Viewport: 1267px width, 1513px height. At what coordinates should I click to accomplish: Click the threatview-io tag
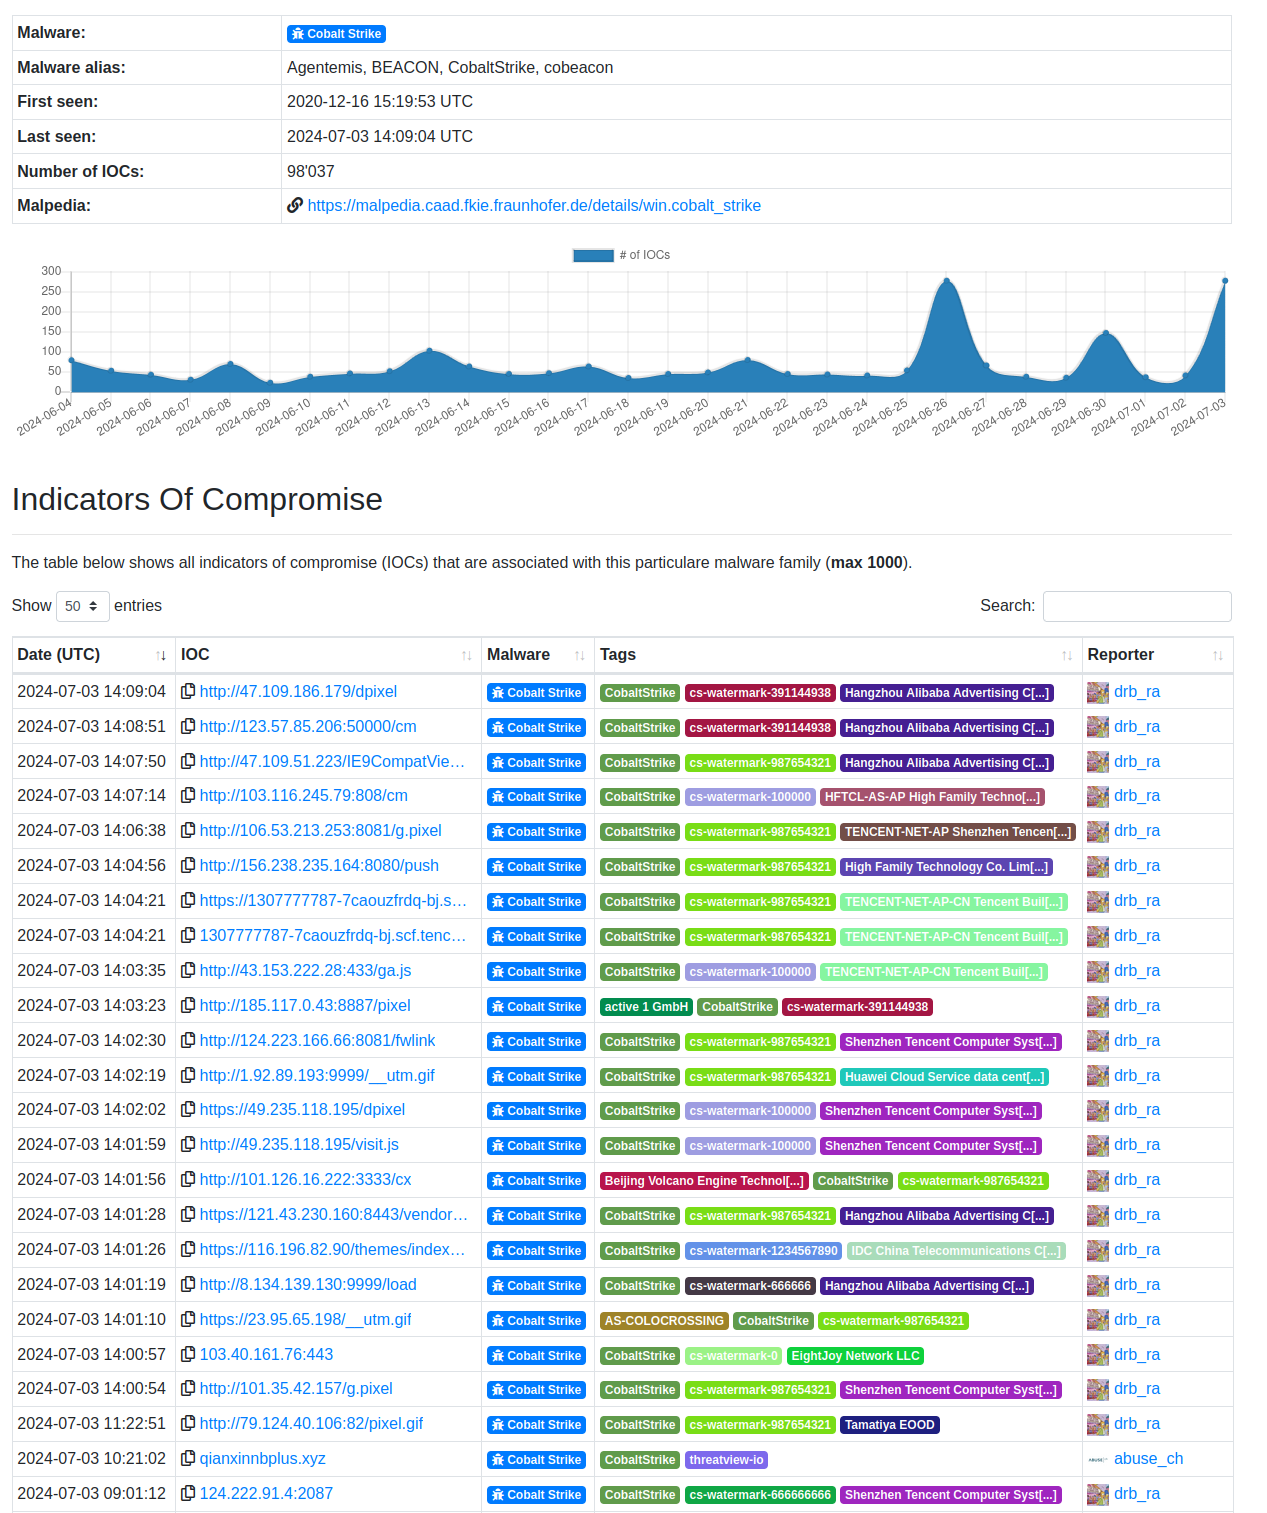click(727, 1459)
